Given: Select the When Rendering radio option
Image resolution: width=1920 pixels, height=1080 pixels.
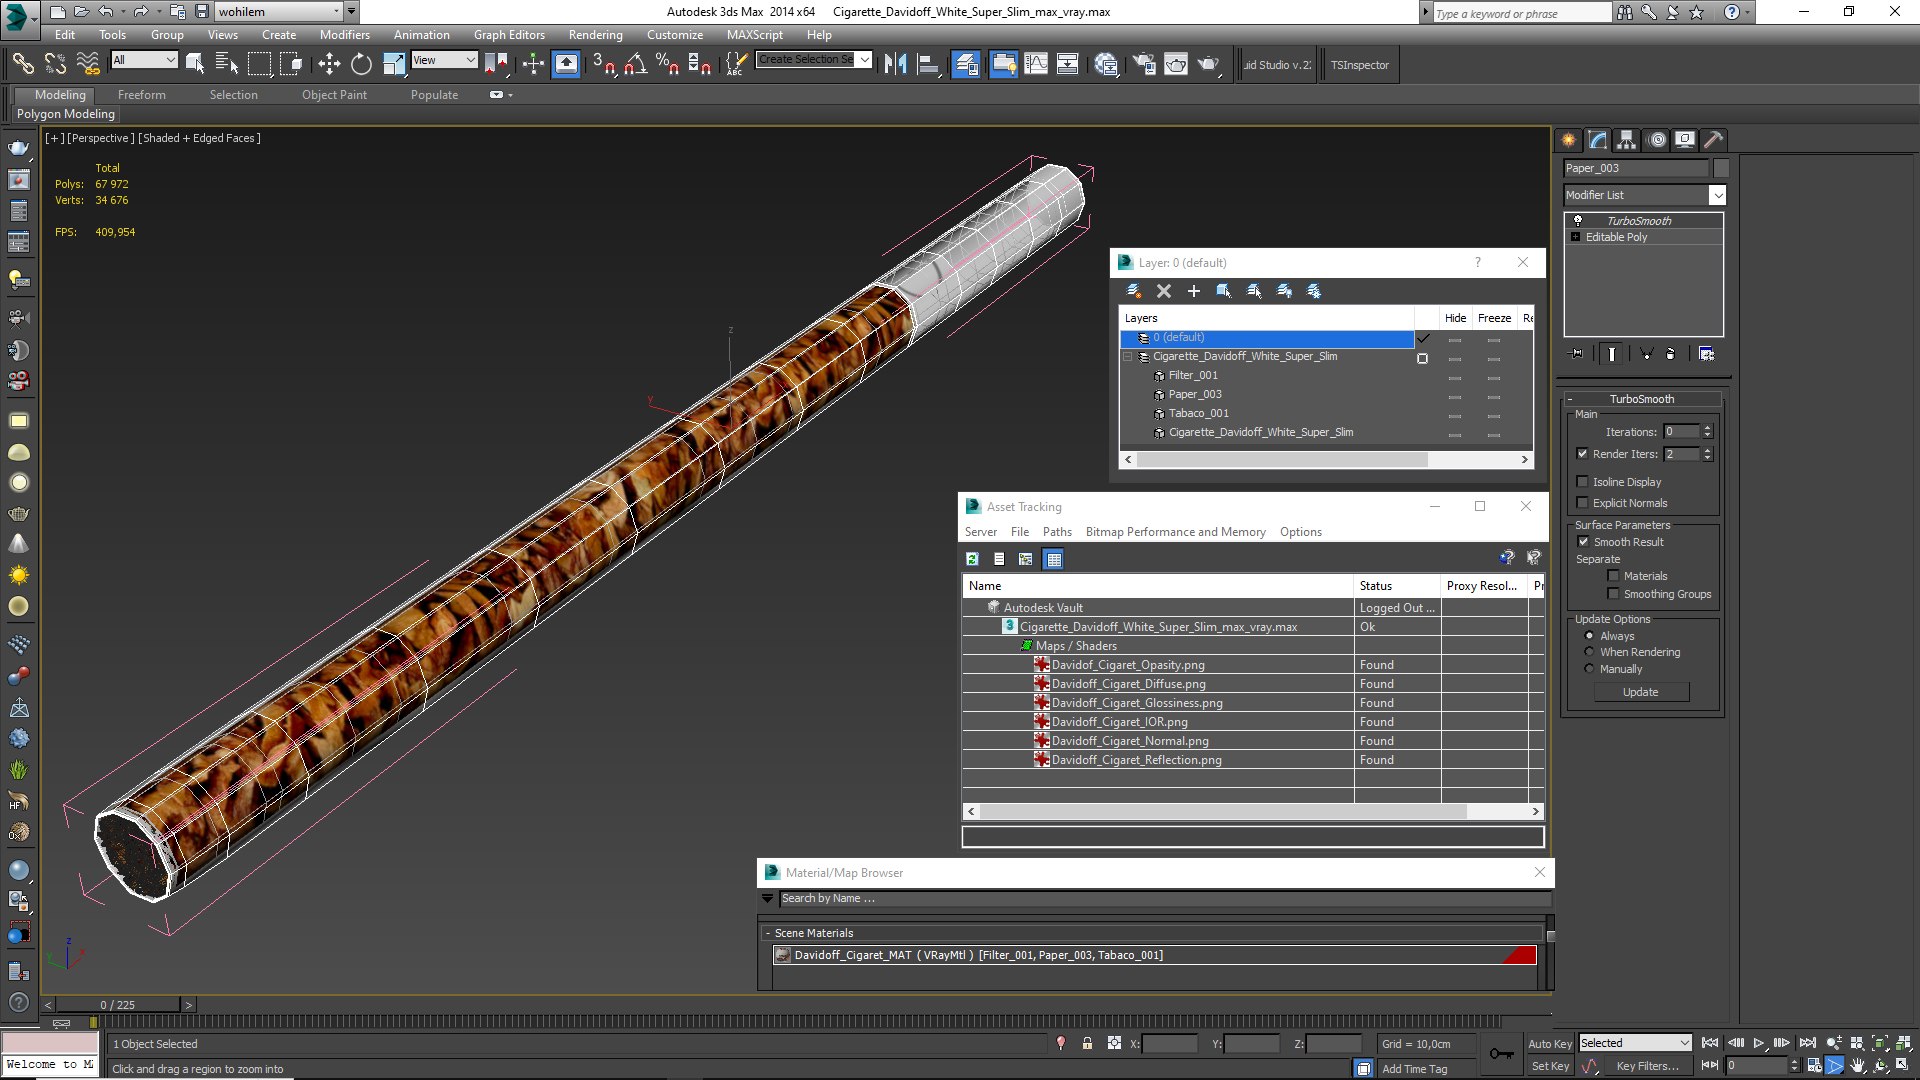Looking at the screenshot, I should 1589,652.
